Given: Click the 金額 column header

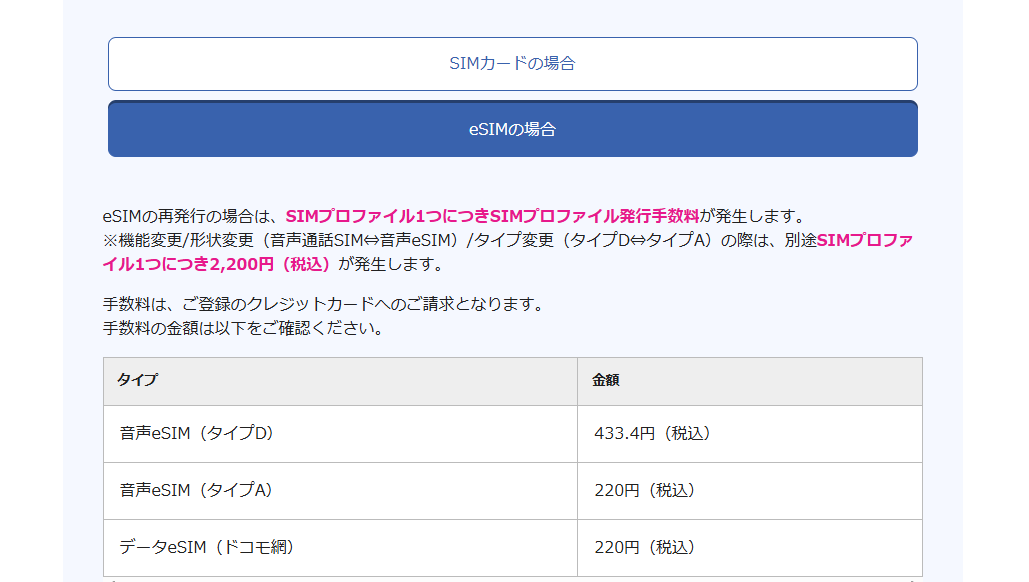Looking at the screenshot, I should click(x=749, y=381).
